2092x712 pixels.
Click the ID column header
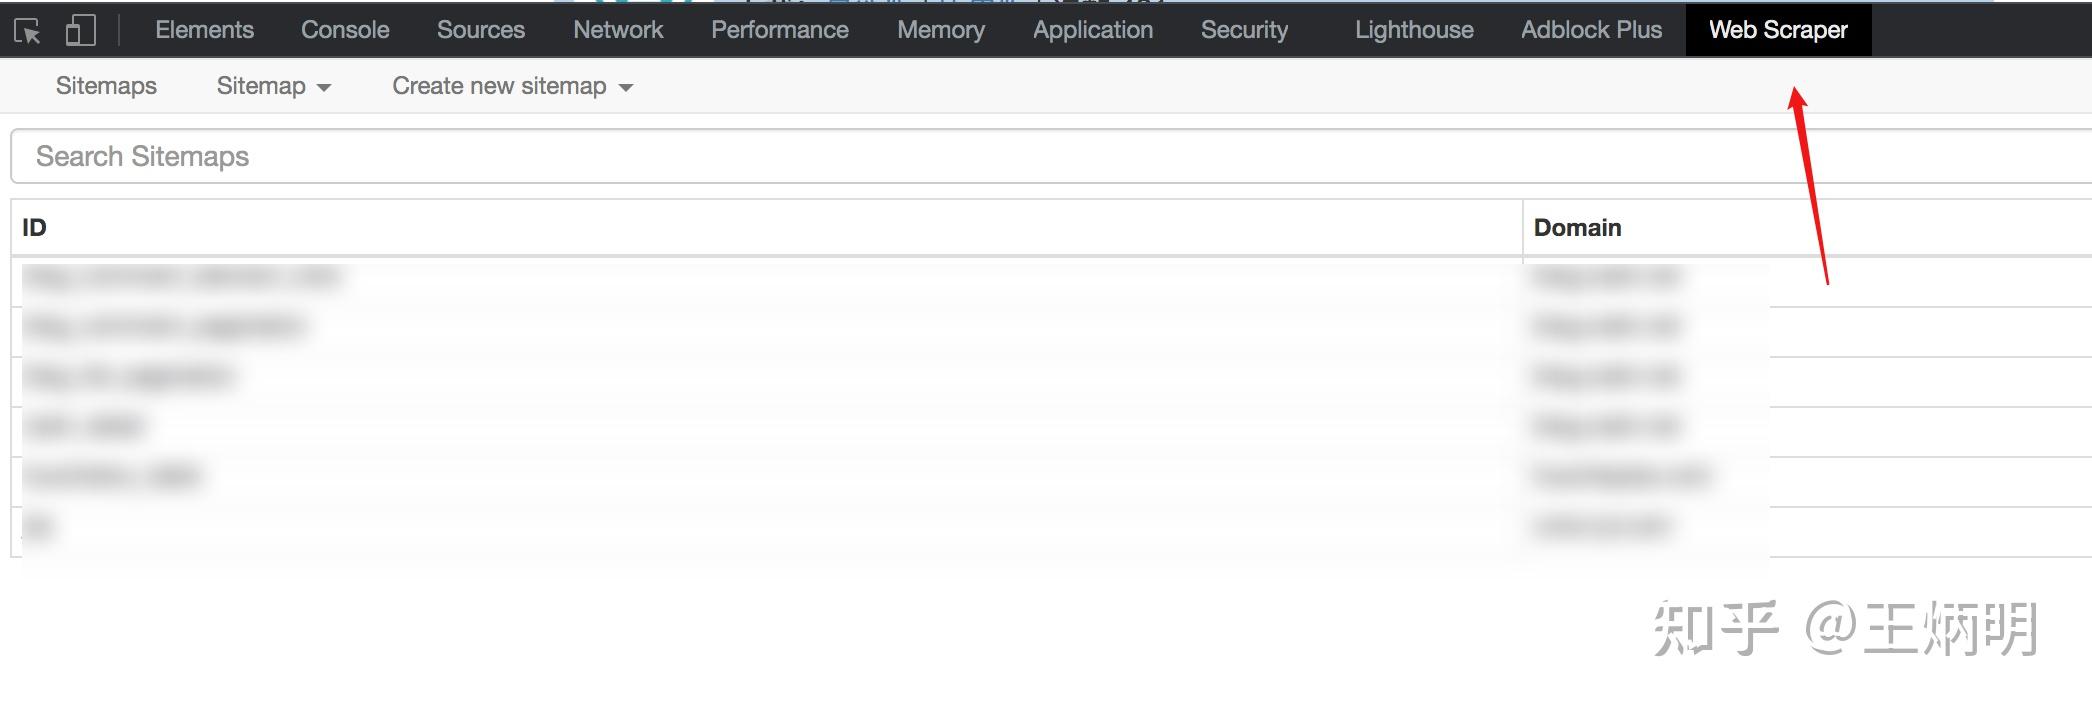click(x=35, y=228)
